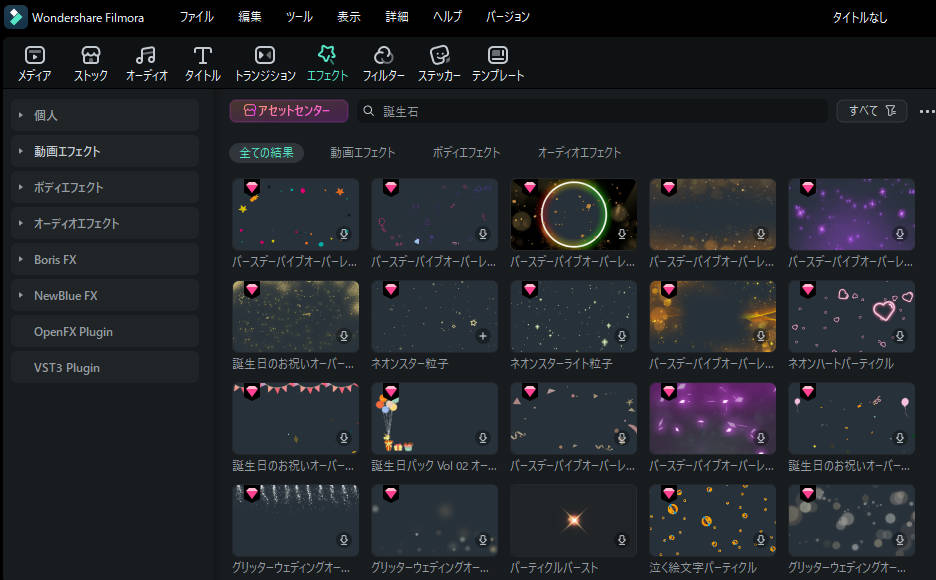Switch to the オーディオエフェクト results tab
This screenshot has width=936, height=580.
pos(579,153)
